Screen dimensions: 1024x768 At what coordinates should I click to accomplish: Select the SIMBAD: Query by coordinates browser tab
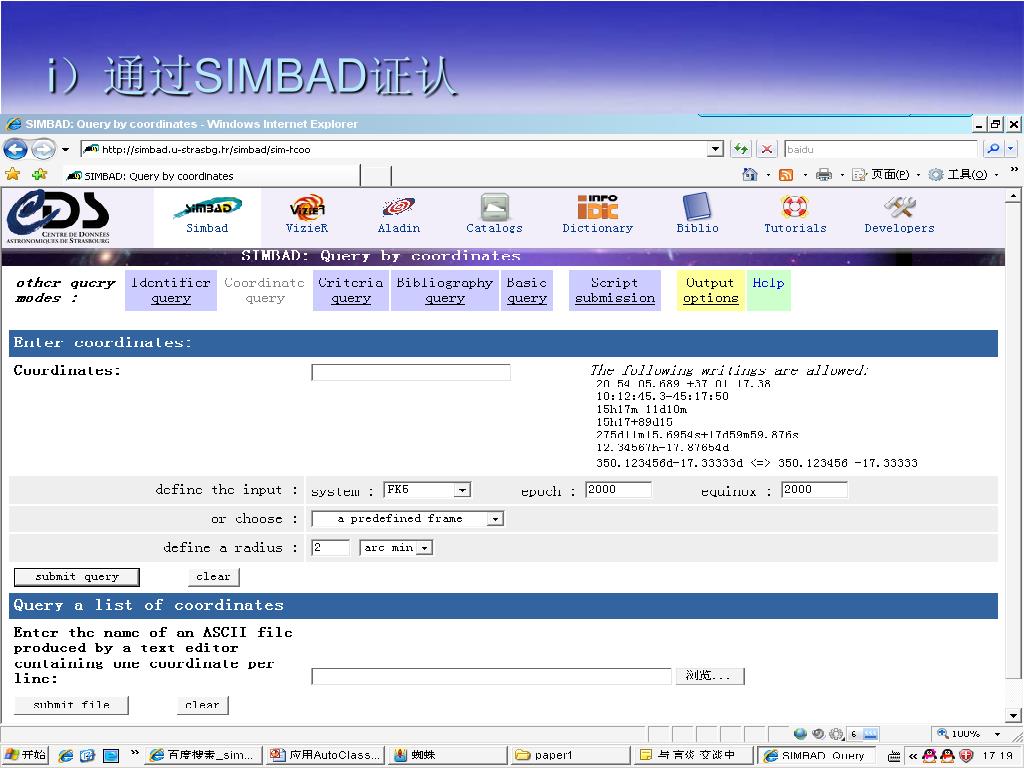[x=212, y=176]
